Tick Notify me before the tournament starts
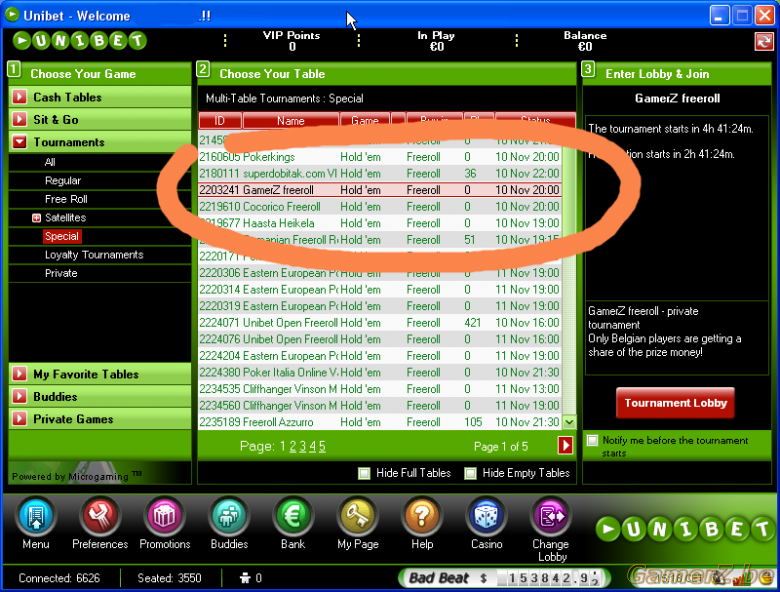 tap(592, 440)
